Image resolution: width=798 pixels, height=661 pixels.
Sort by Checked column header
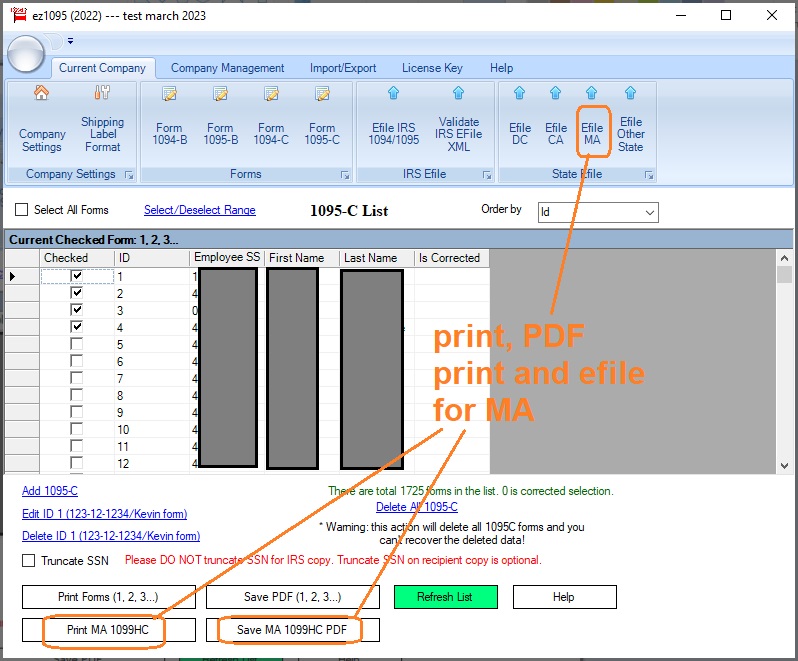click(x=77, y=257)
